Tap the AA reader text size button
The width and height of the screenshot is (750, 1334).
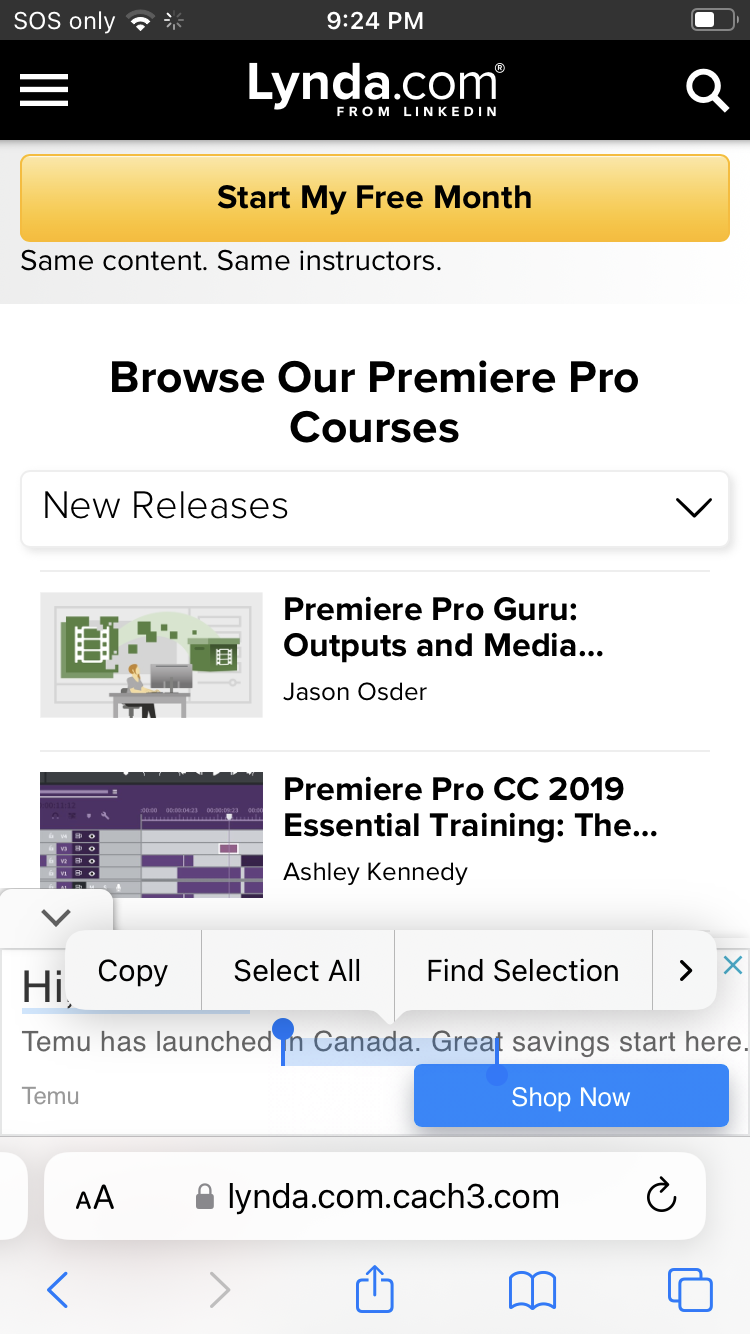(95, 1197)
